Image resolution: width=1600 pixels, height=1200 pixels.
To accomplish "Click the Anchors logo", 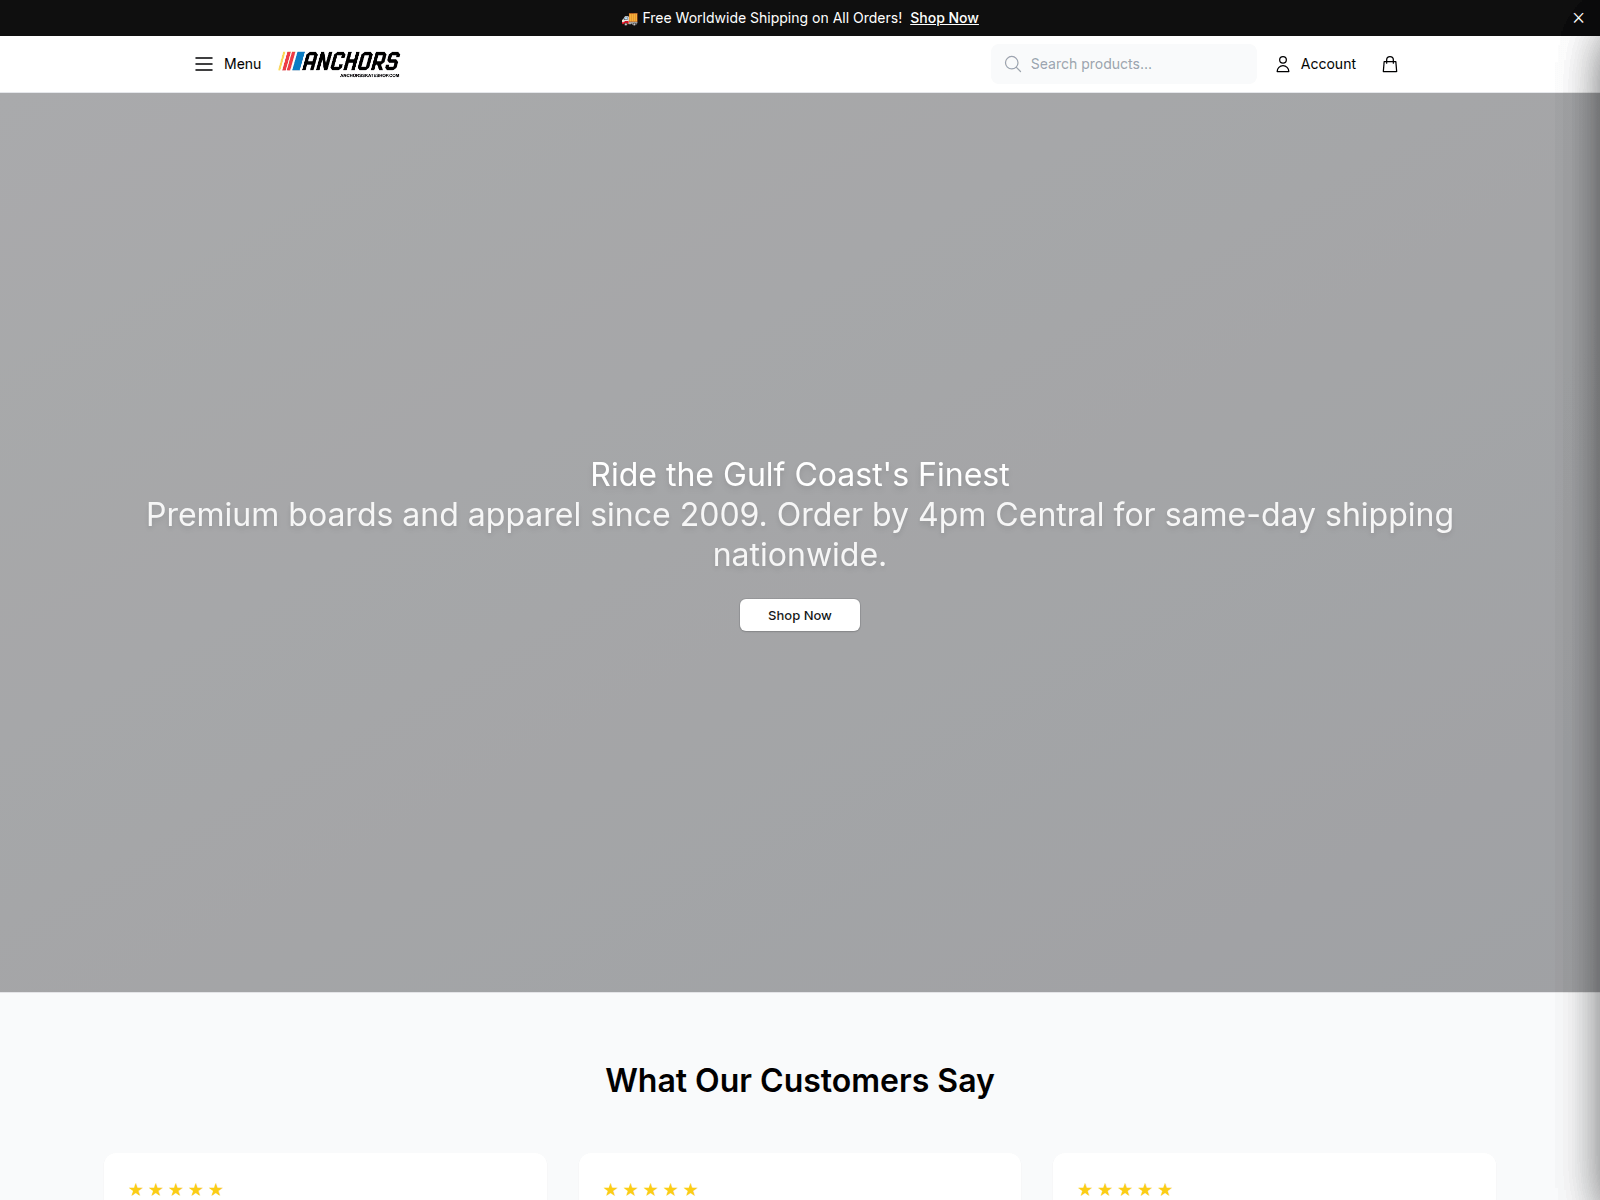I will [340, 63].
